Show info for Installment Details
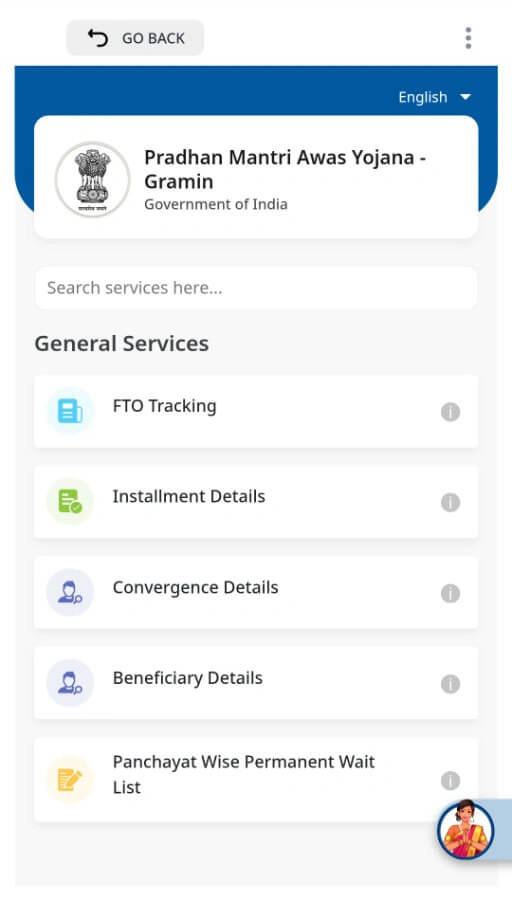Screen dimensions: 512x920 [450, 502]
